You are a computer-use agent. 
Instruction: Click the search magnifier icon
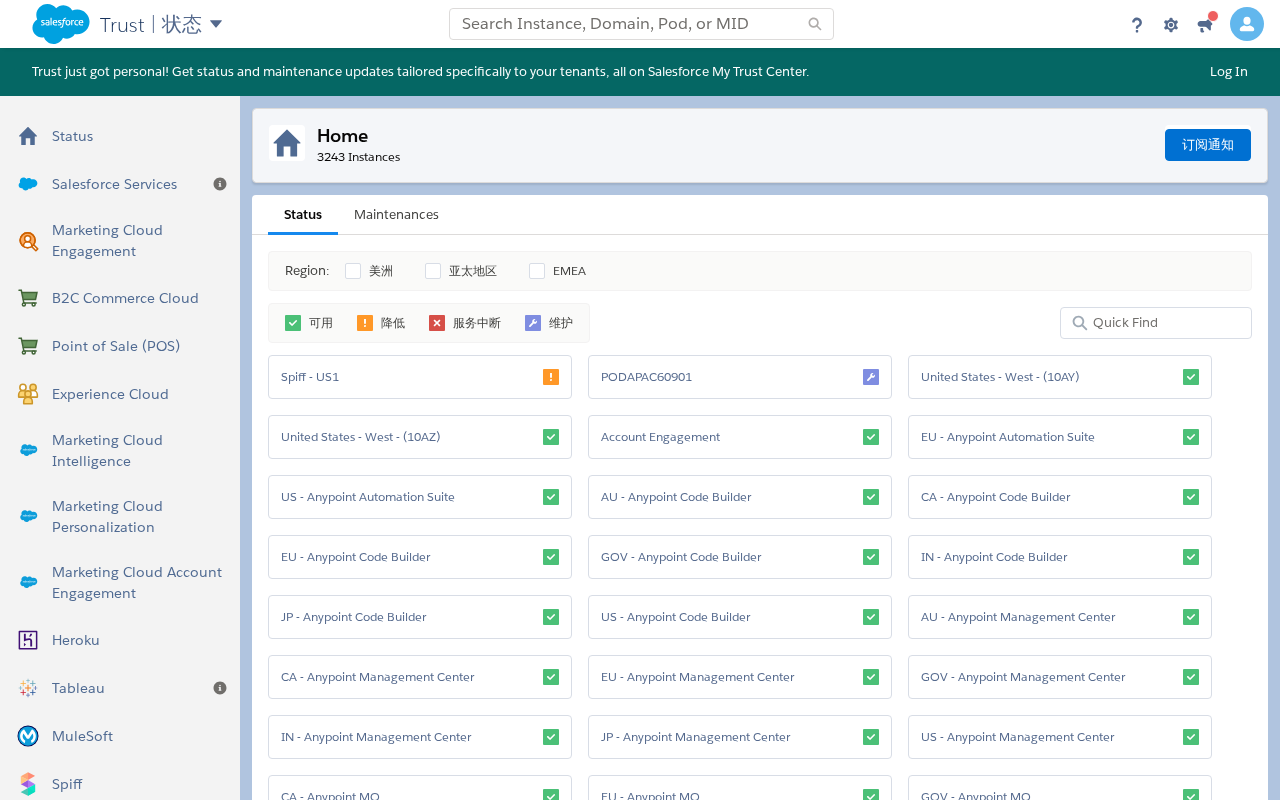(815, 24)
